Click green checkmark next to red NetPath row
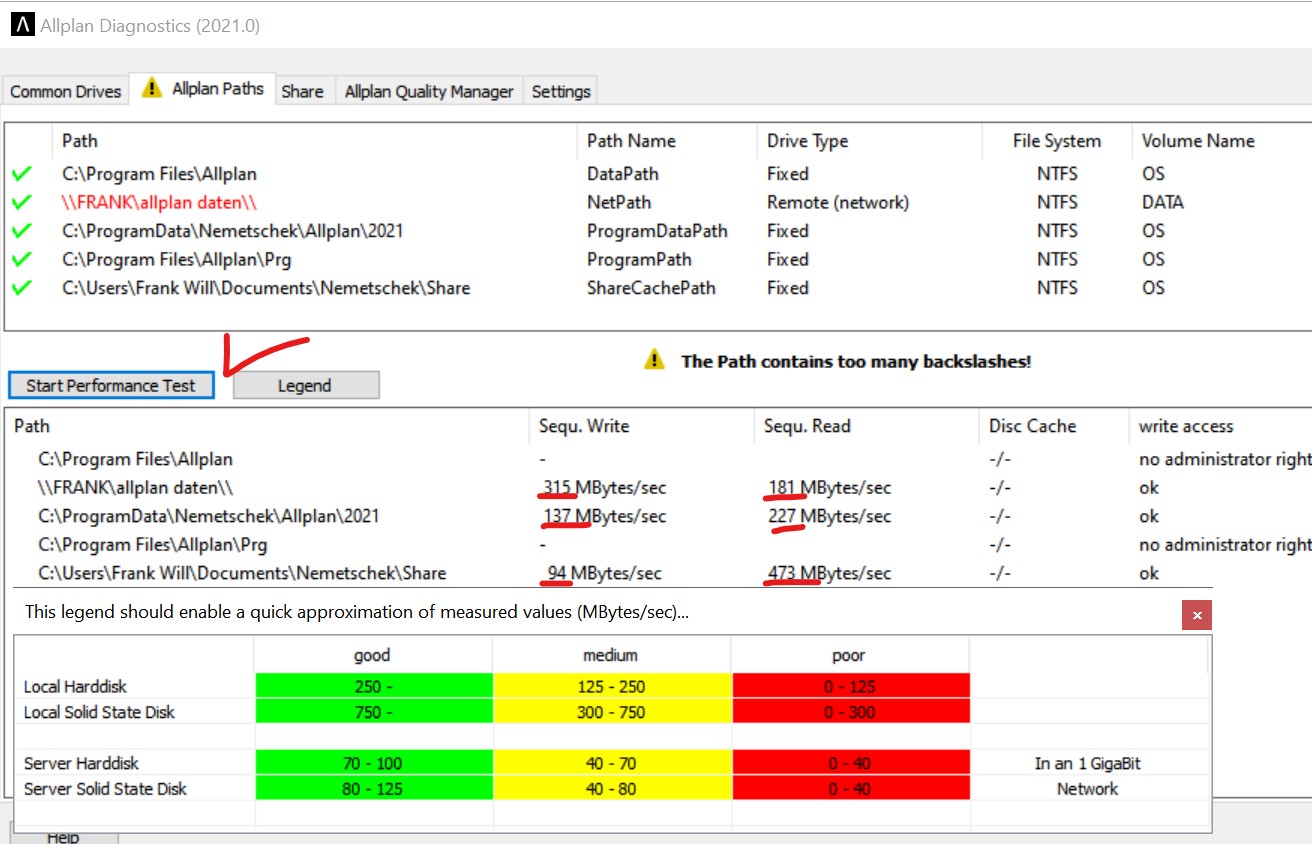 pos(22,202)
